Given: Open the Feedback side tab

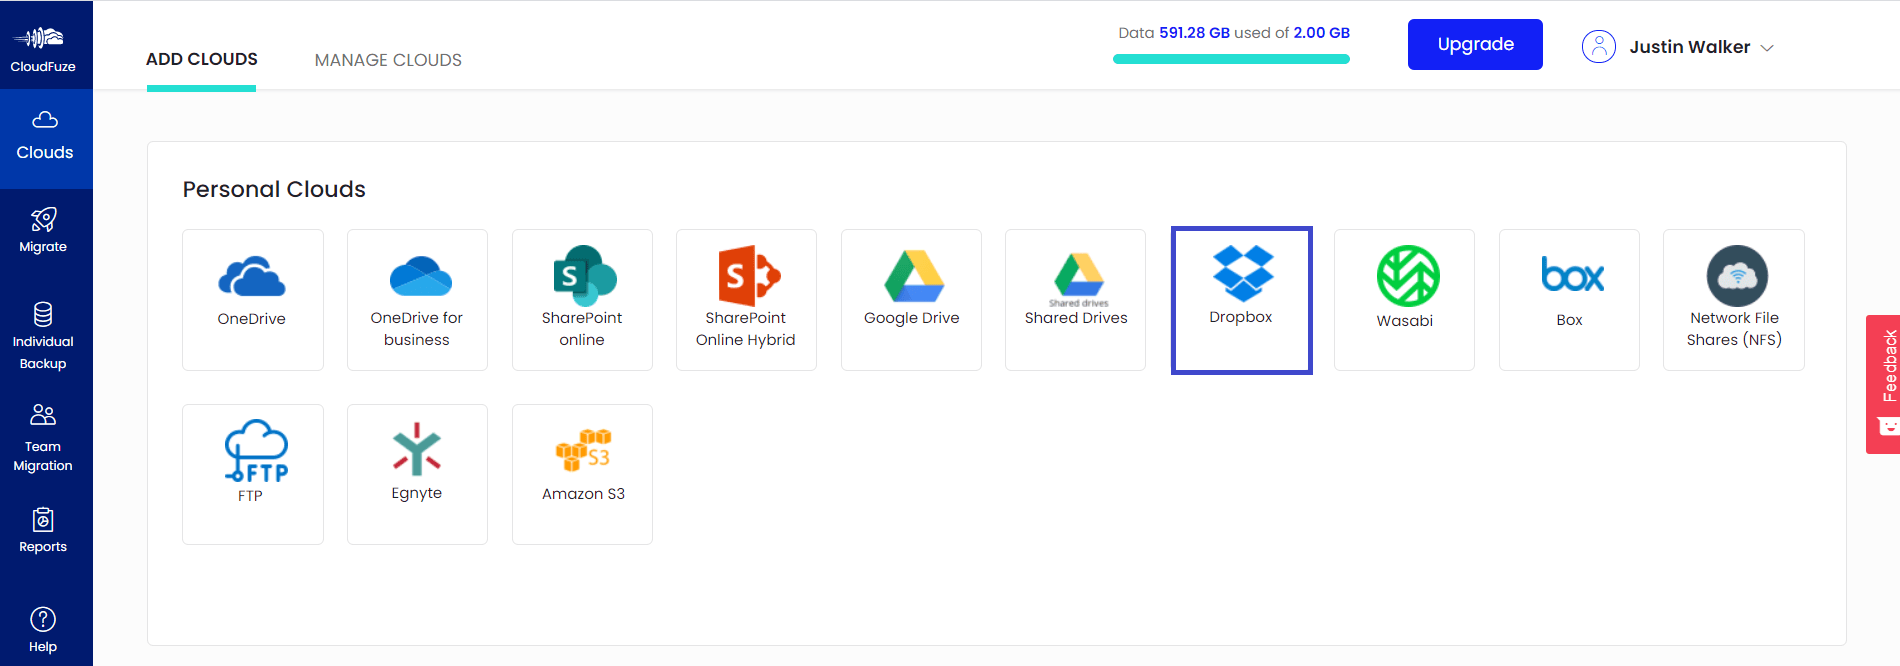Looking at the screenshot, I should (x=1883, y=384).
